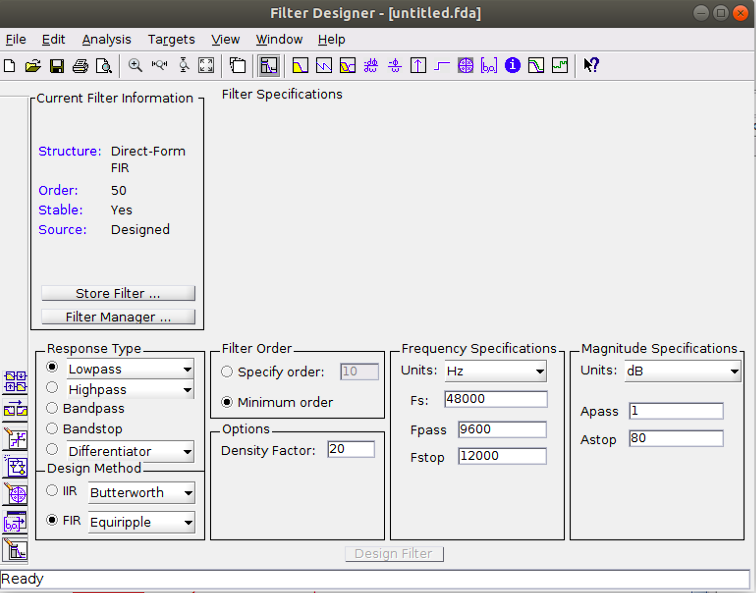The height and width of the screenshot is (593, 756).
Task: Click the What's This help arrow icon
Action: (591, 66)
